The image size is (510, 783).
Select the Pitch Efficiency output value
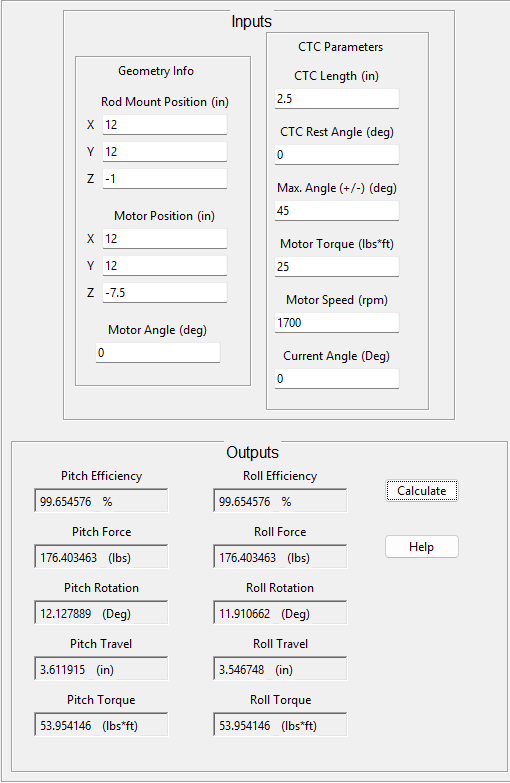pyautogui.click(x=101, y=501)
